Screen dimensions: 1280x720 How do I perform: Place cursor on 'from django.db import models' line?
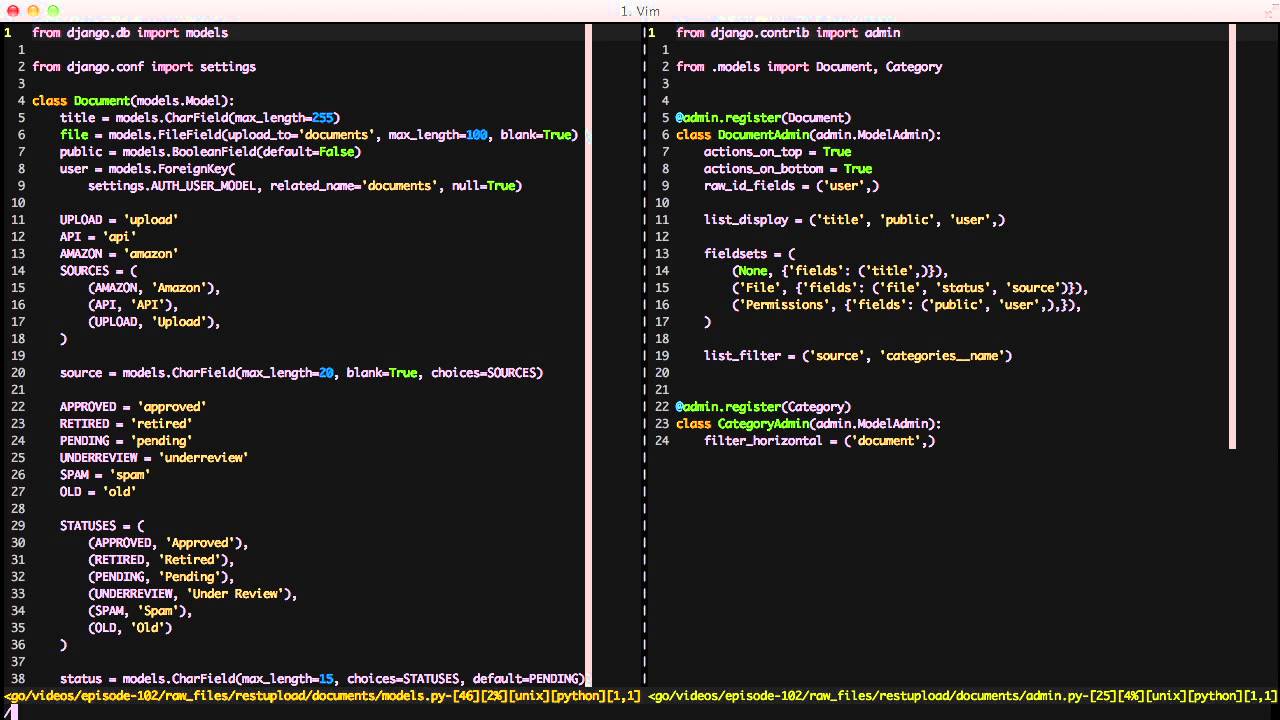(x=130, y=33)
